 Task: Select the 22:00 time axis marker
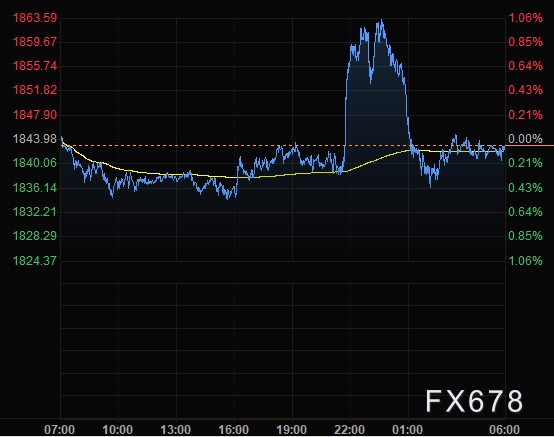(x=349, y=430)
